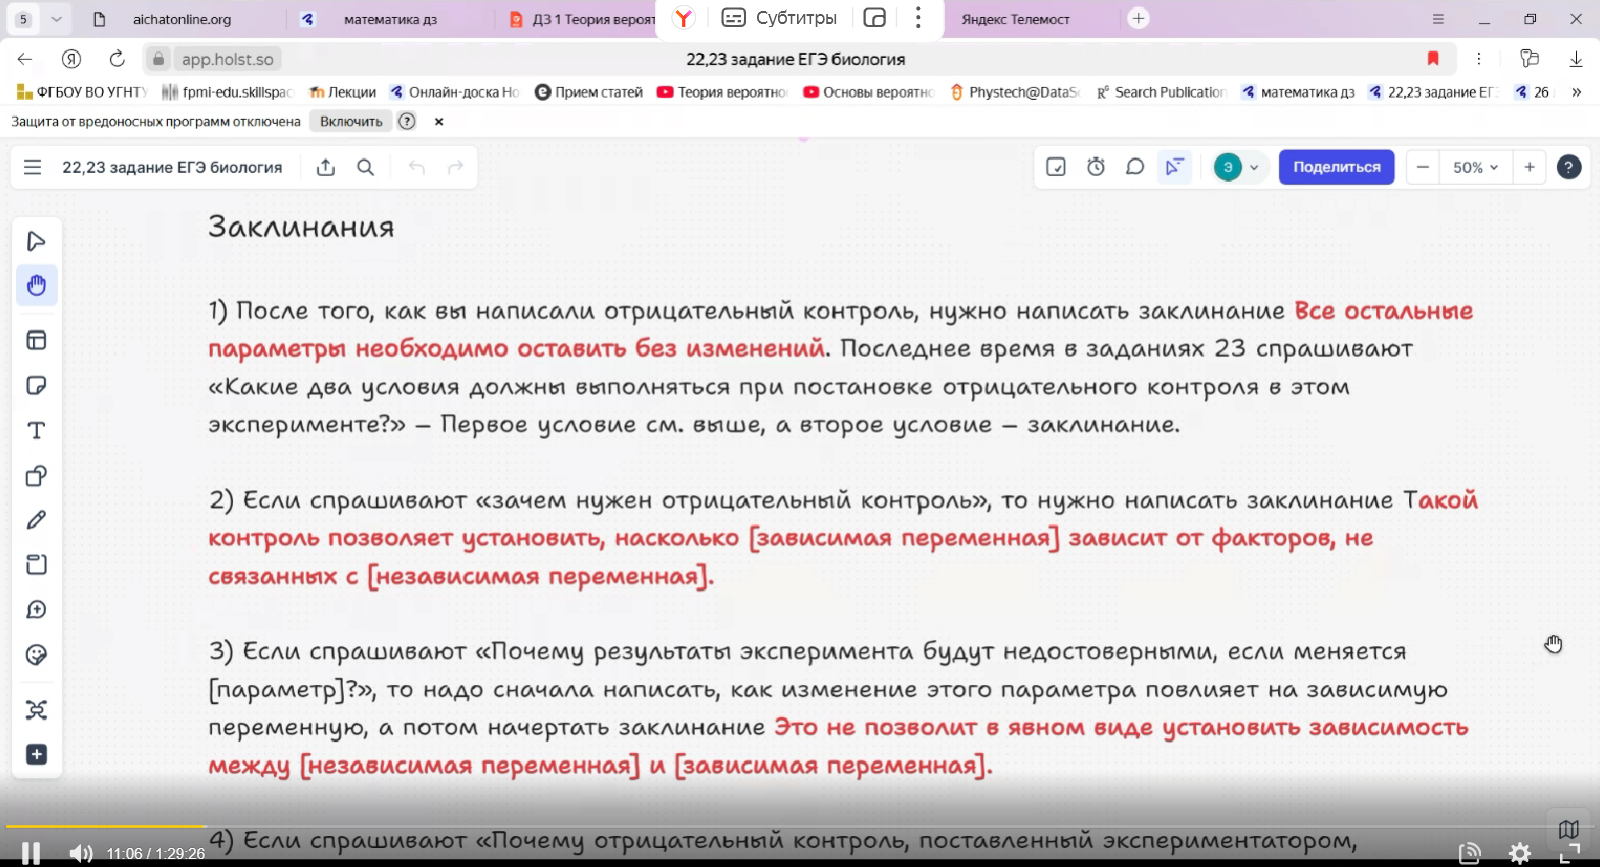Open the export upload icon
Viewport: 1600px width, 867px height.
coord(326,167)
